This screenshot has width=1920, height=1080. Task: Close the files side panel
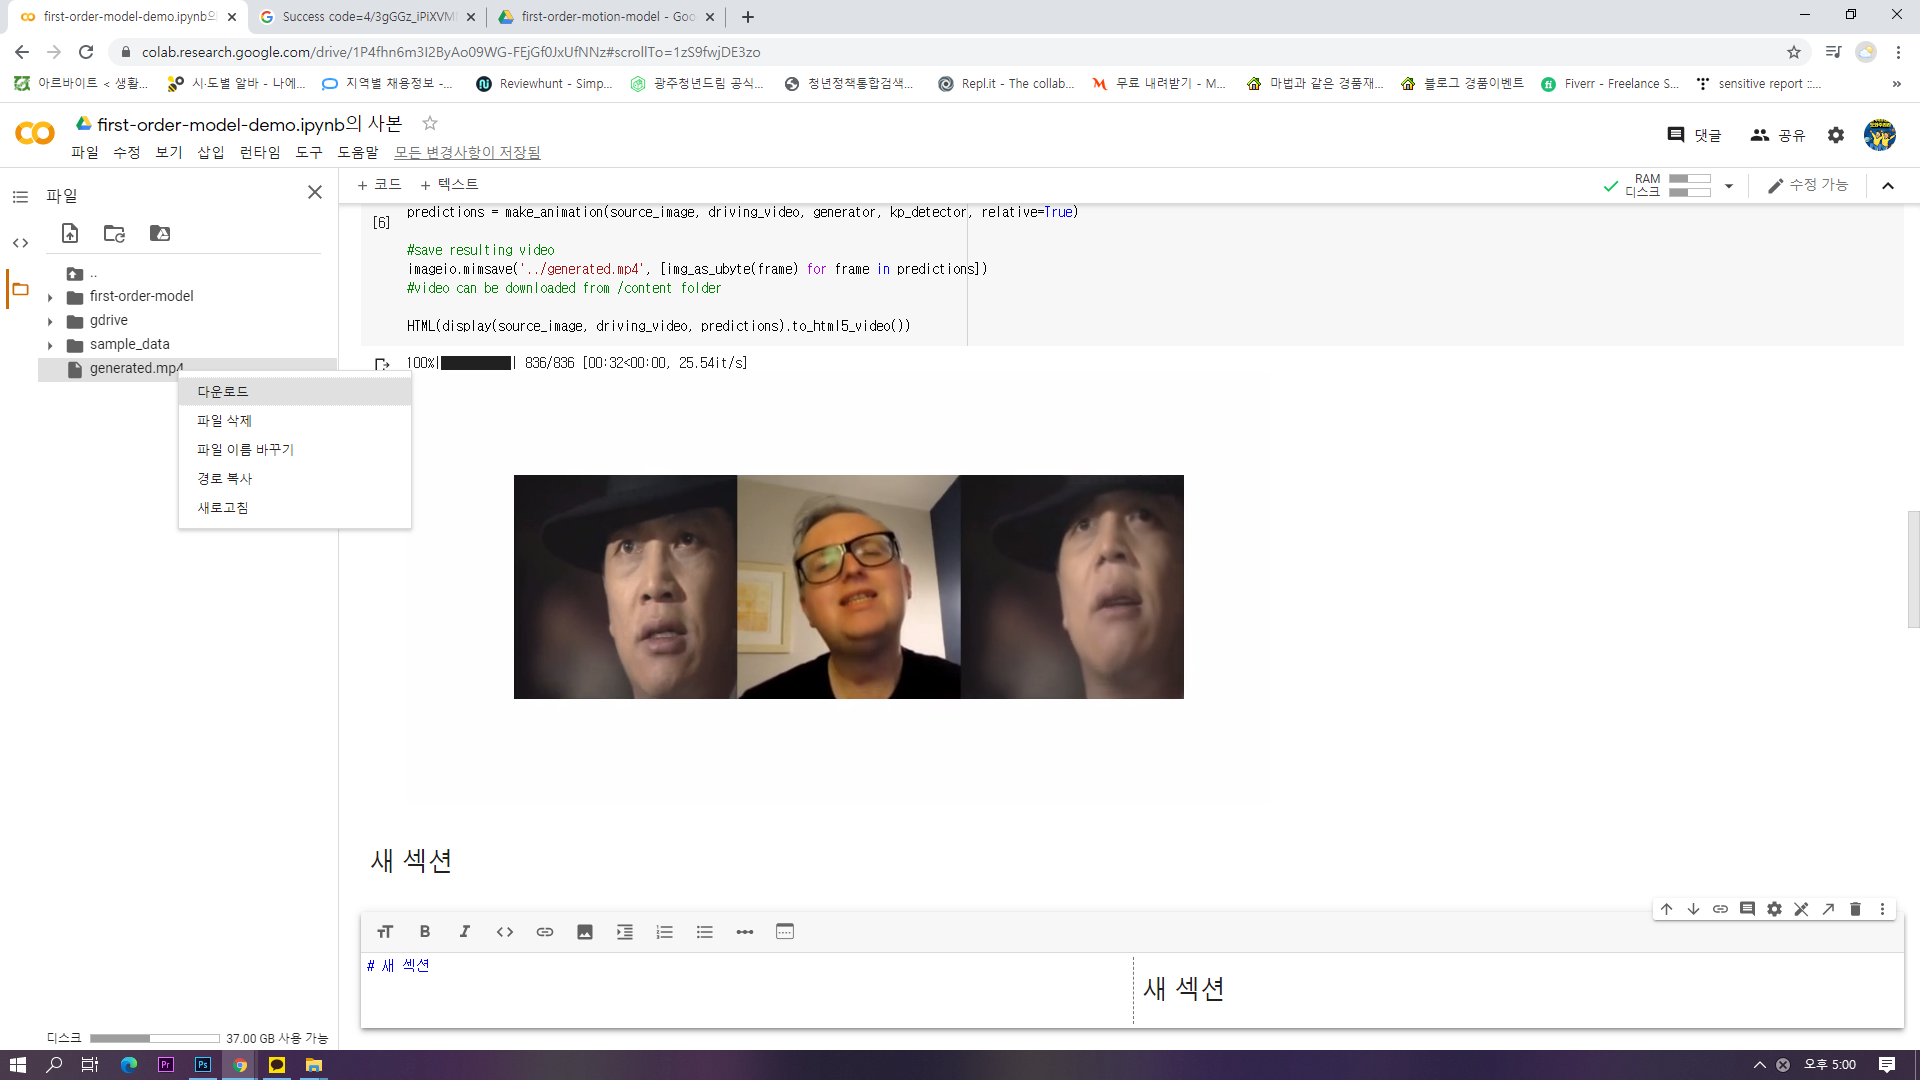click(315, 192)
